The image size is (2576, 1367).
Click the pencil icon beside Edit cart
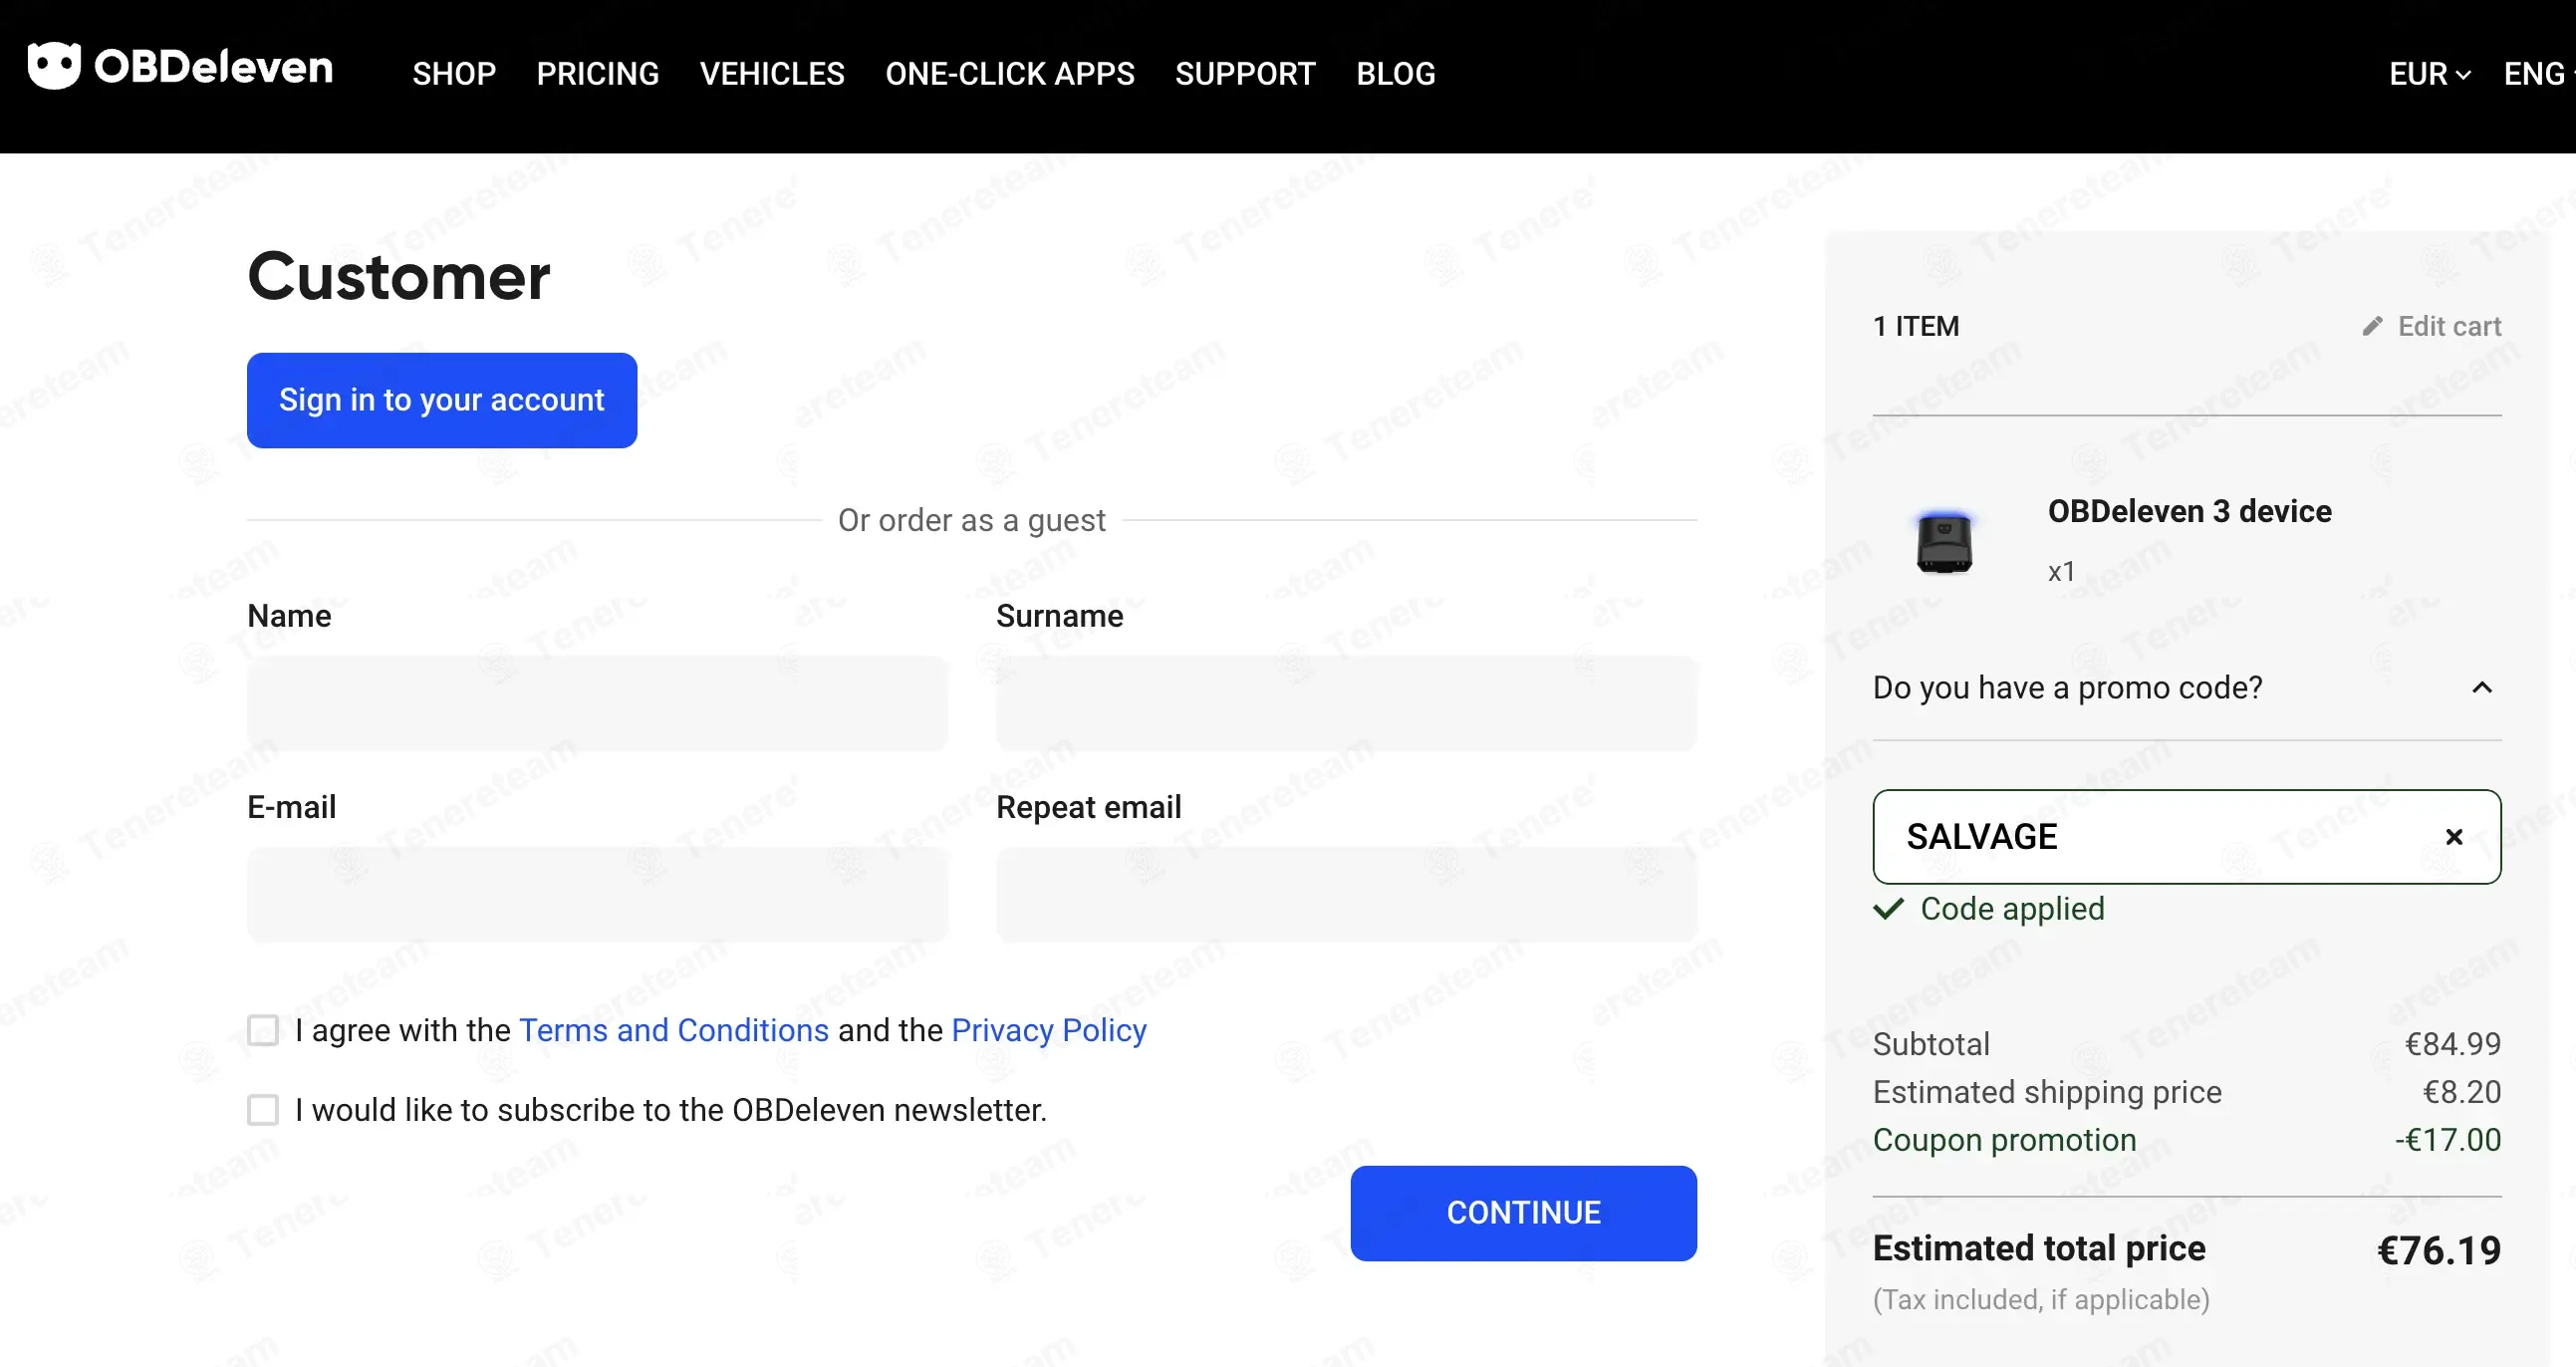coord(2372,326)
